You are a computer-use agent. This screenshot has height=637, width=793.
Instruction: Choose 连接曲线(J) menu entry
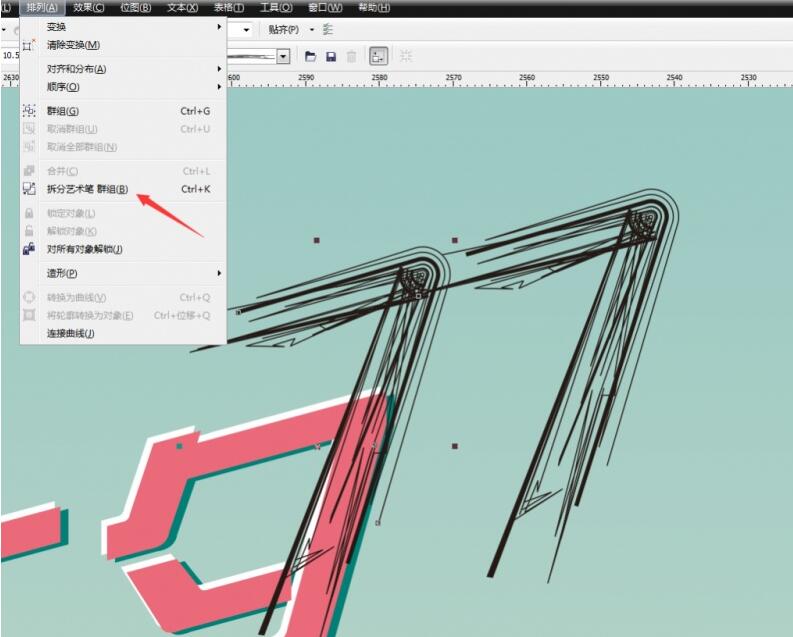[123, 333]
